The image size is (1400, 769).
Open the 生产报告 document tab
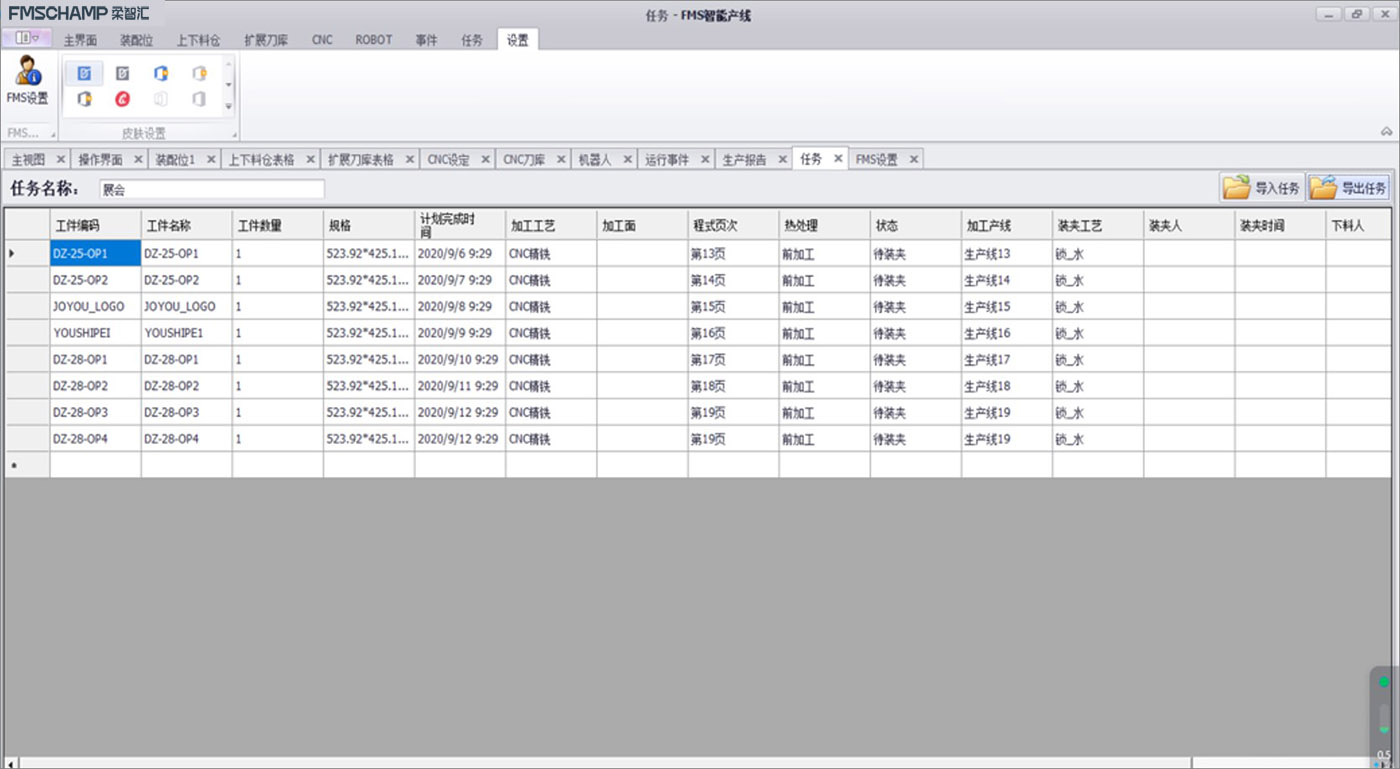coord(744,159)
